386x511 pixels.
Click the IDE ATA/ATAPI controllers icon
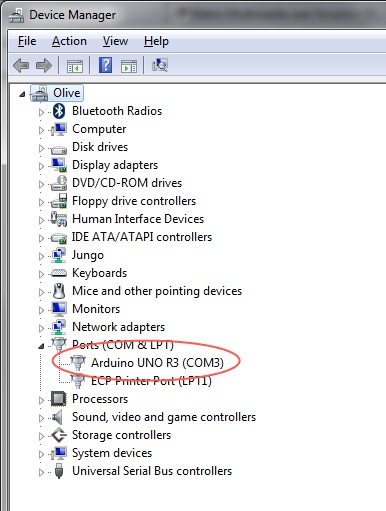click(59, 238)
